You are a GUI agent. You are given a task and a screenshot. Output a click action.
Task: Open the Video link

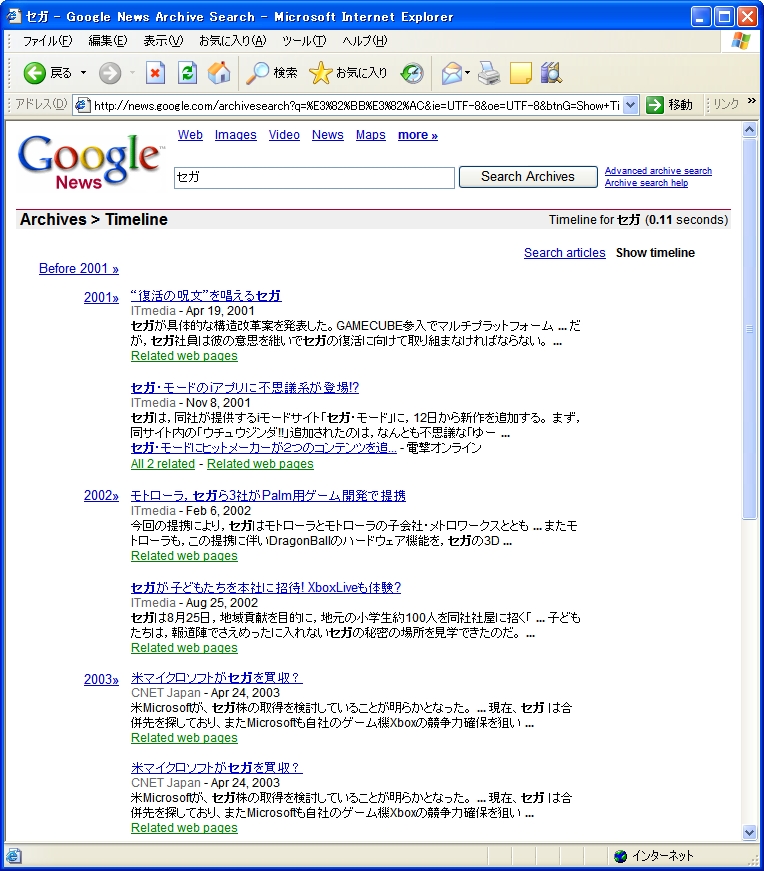click(x=284, y=135)
